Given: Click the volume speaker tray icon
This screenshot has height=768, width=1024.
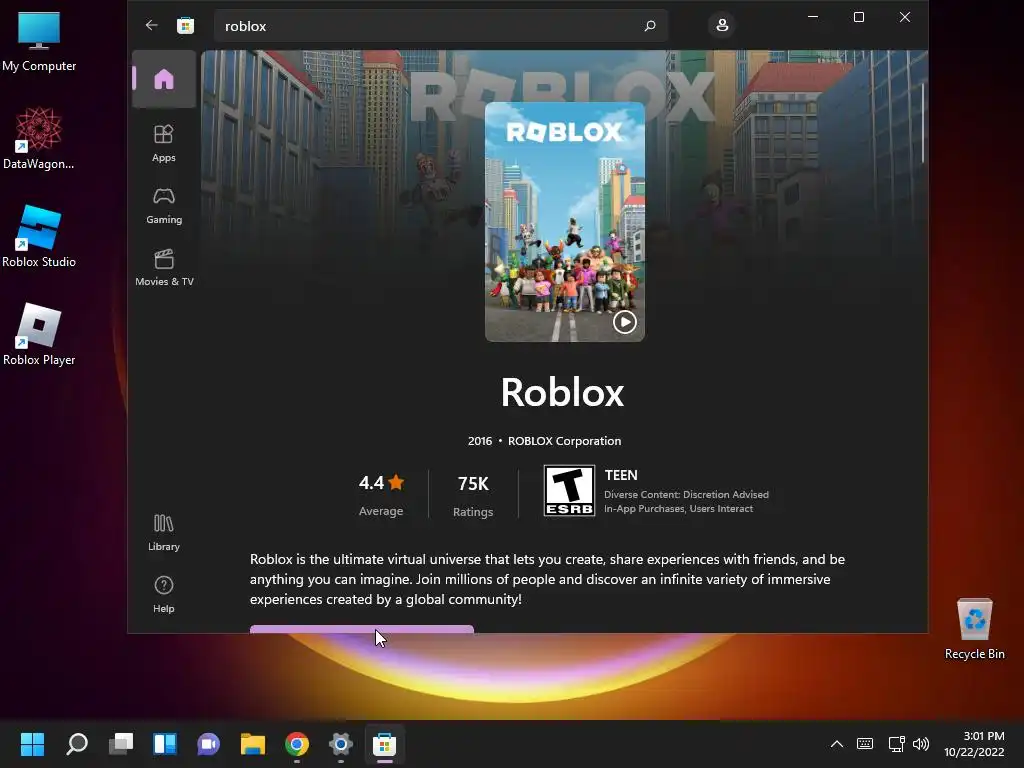Looking at the screenshot, I should [x=921, y=744].
